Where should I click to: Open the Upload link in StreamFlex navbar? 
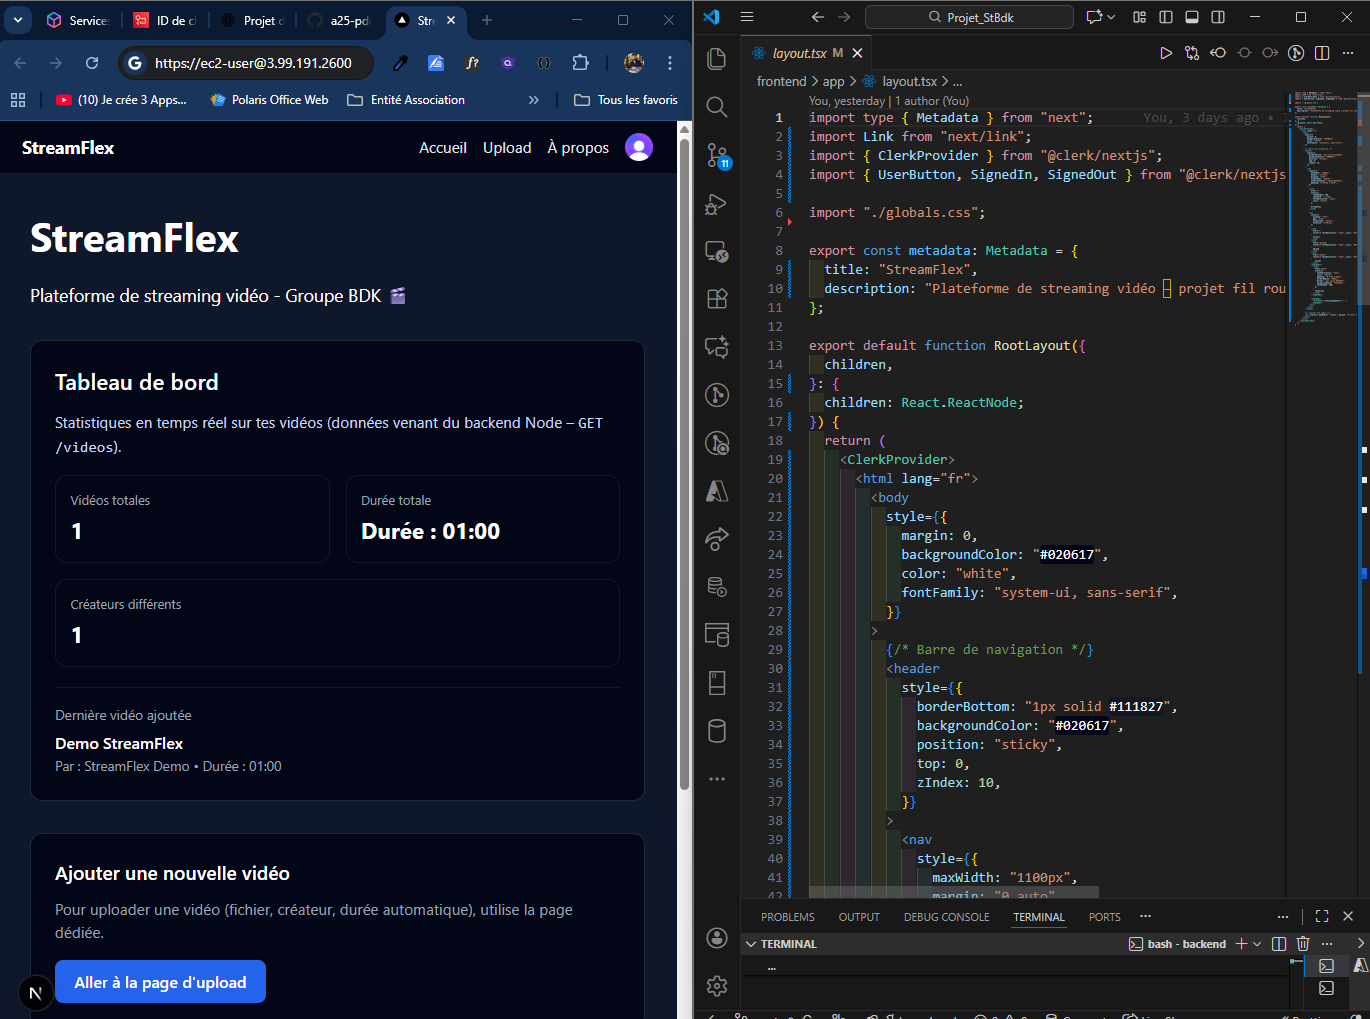(507, 148)
